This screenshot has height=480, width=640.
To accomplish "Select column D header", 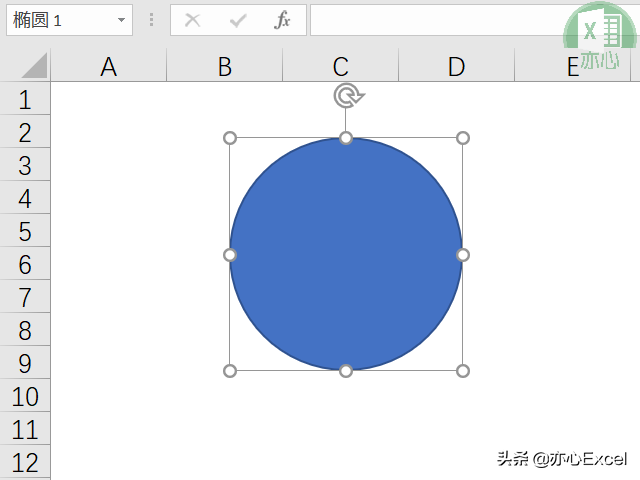I will (x=457, y=66).
